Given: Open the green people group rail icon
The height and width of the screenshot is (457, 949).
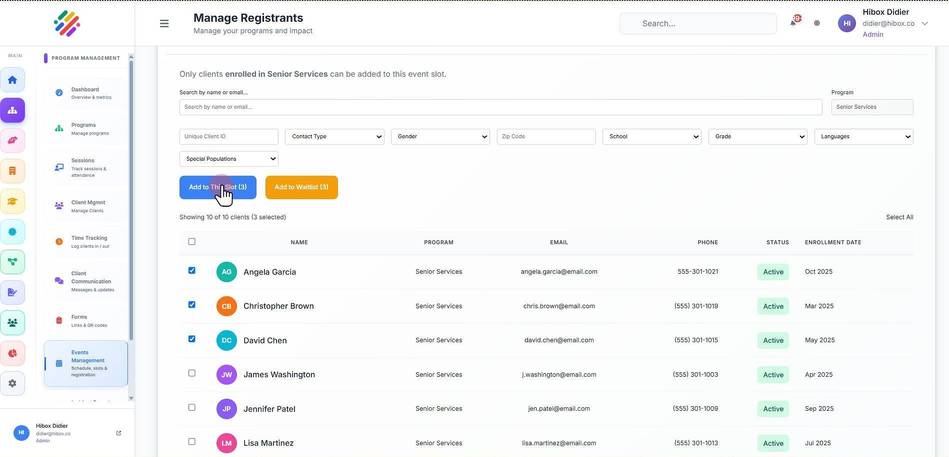Looking at the screenshot, I should [x=12, y=323].
